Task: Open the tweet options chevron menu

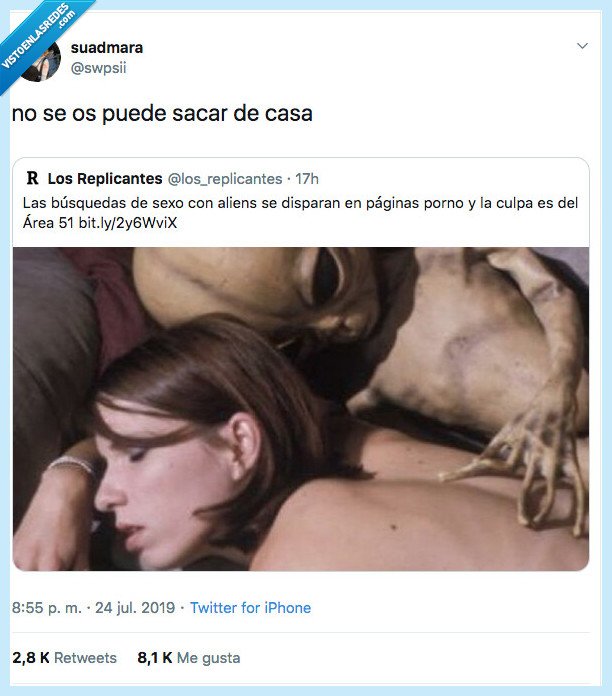Action: [x=582, y=46]
